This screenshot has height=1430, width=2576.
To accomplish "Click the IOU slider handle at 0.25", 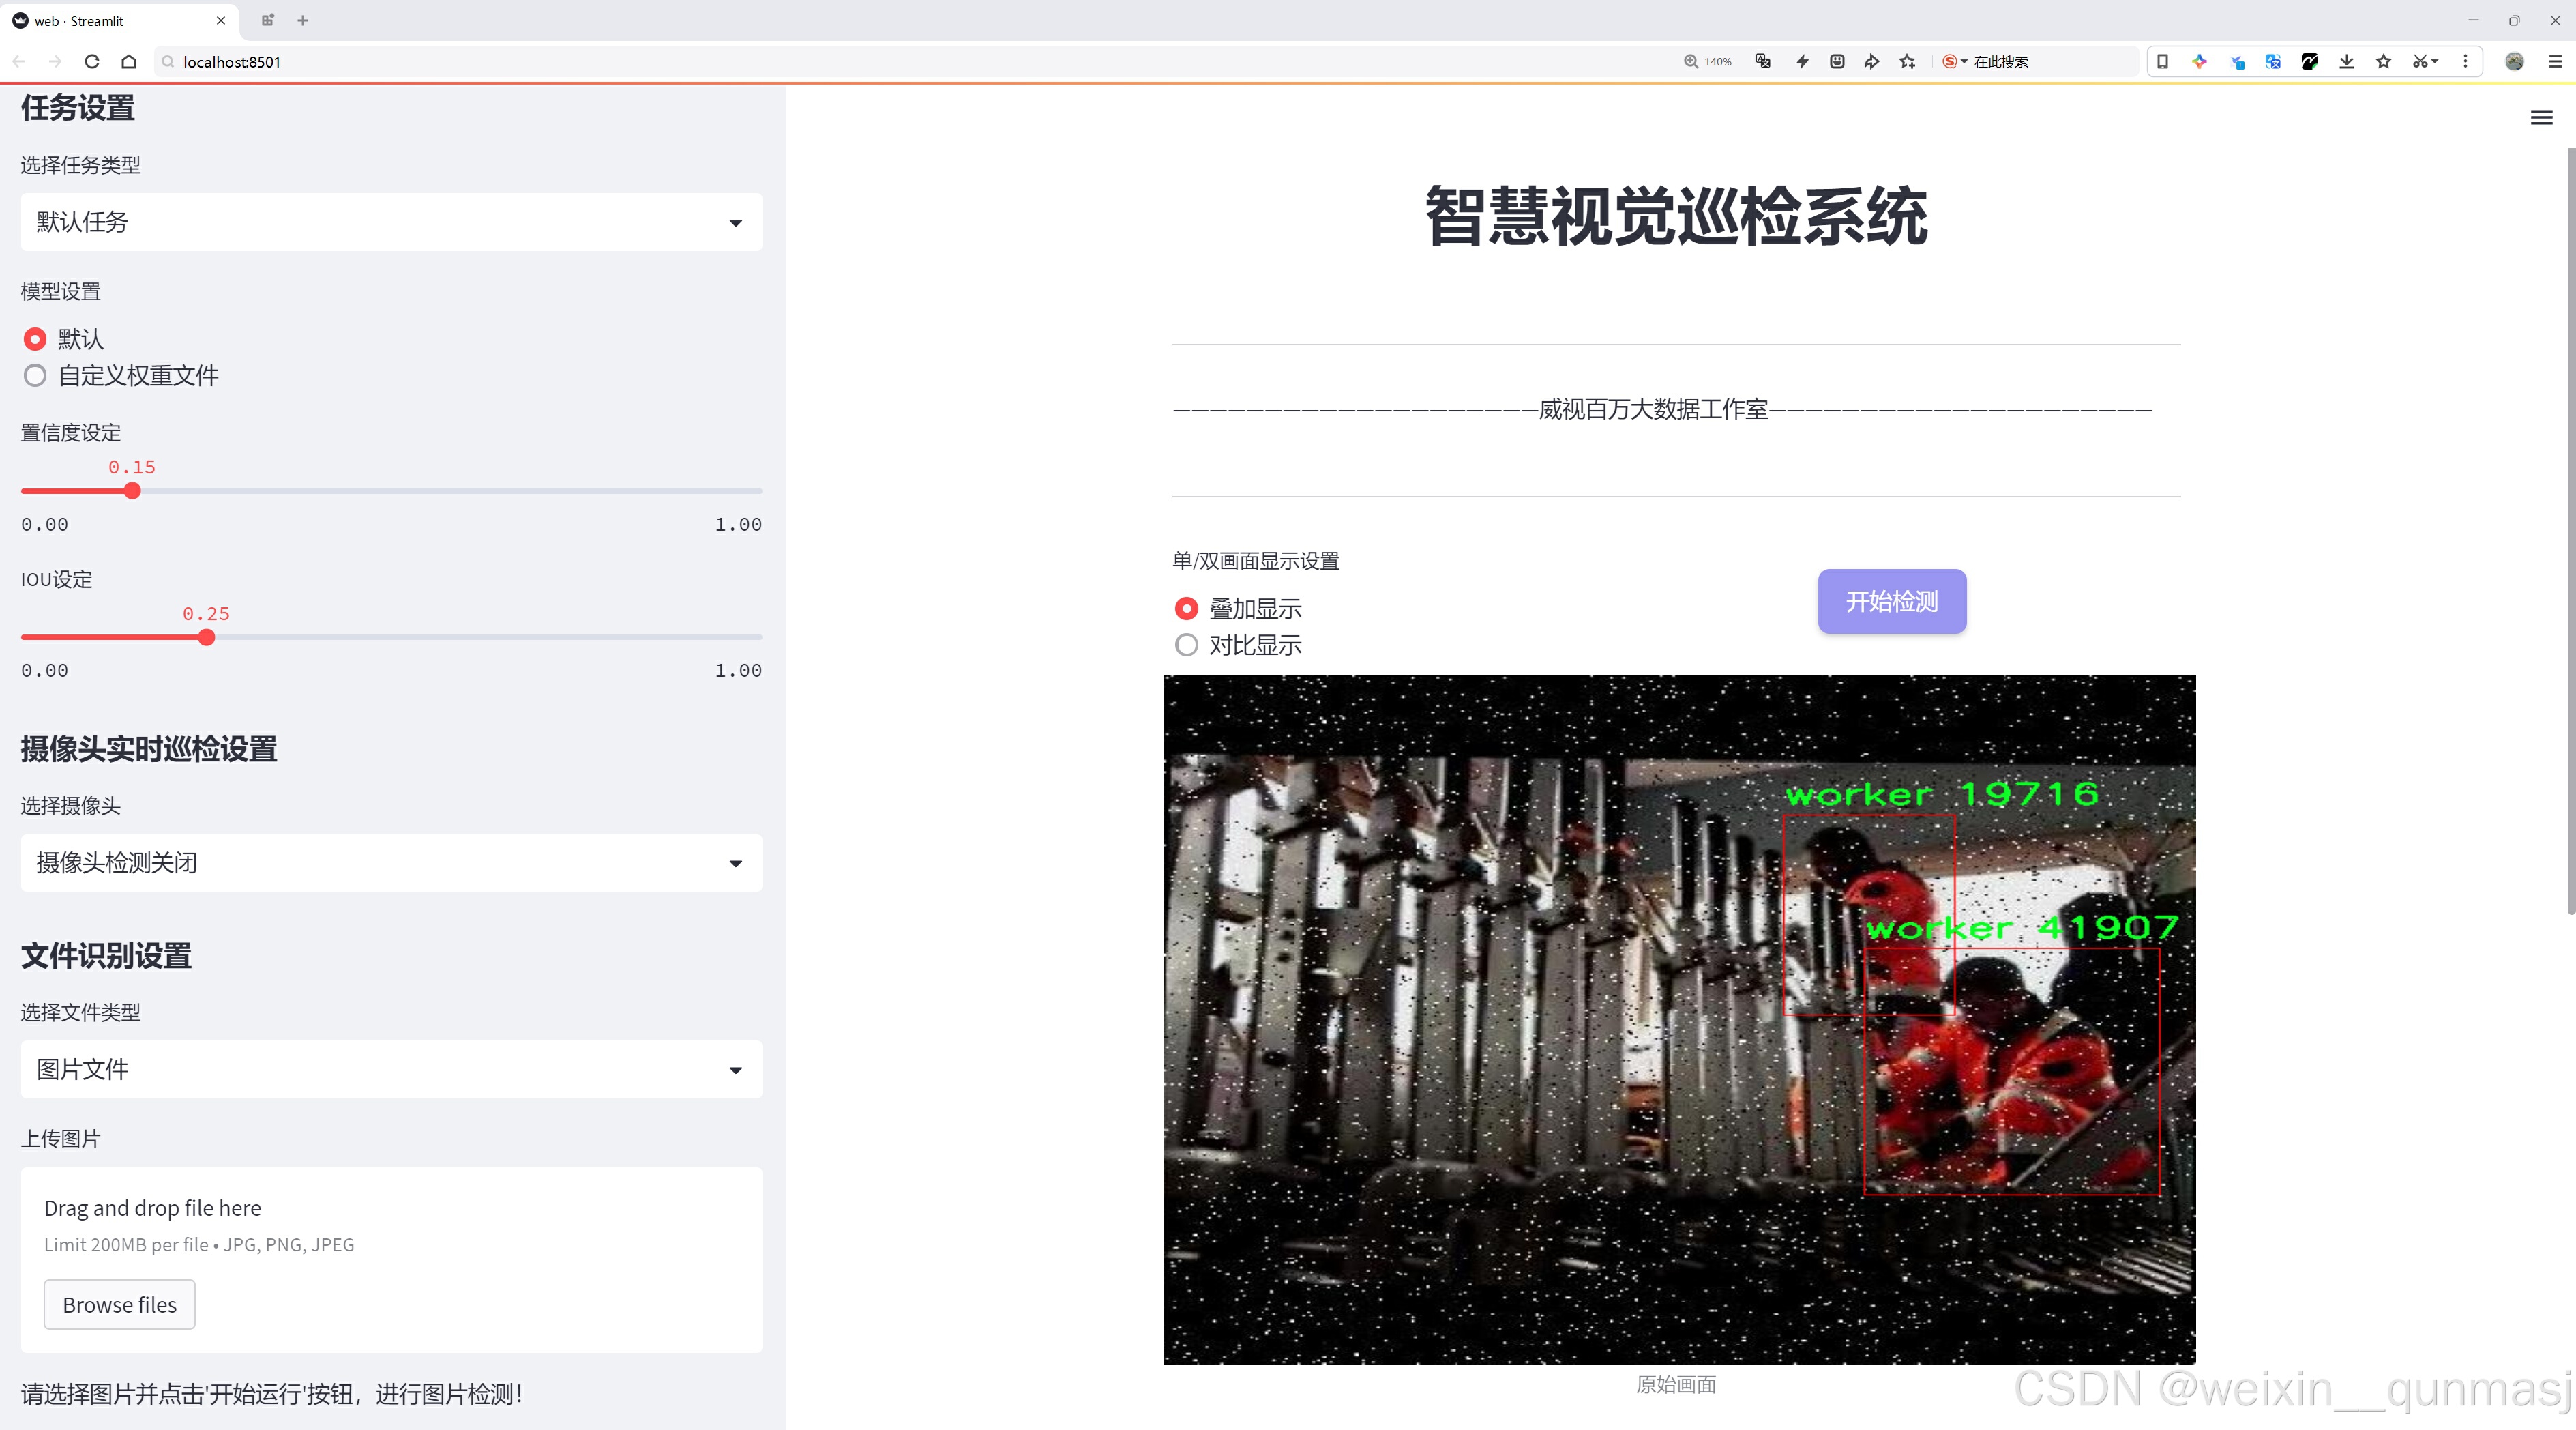I will pyautogui.click(x=207, y=638).
